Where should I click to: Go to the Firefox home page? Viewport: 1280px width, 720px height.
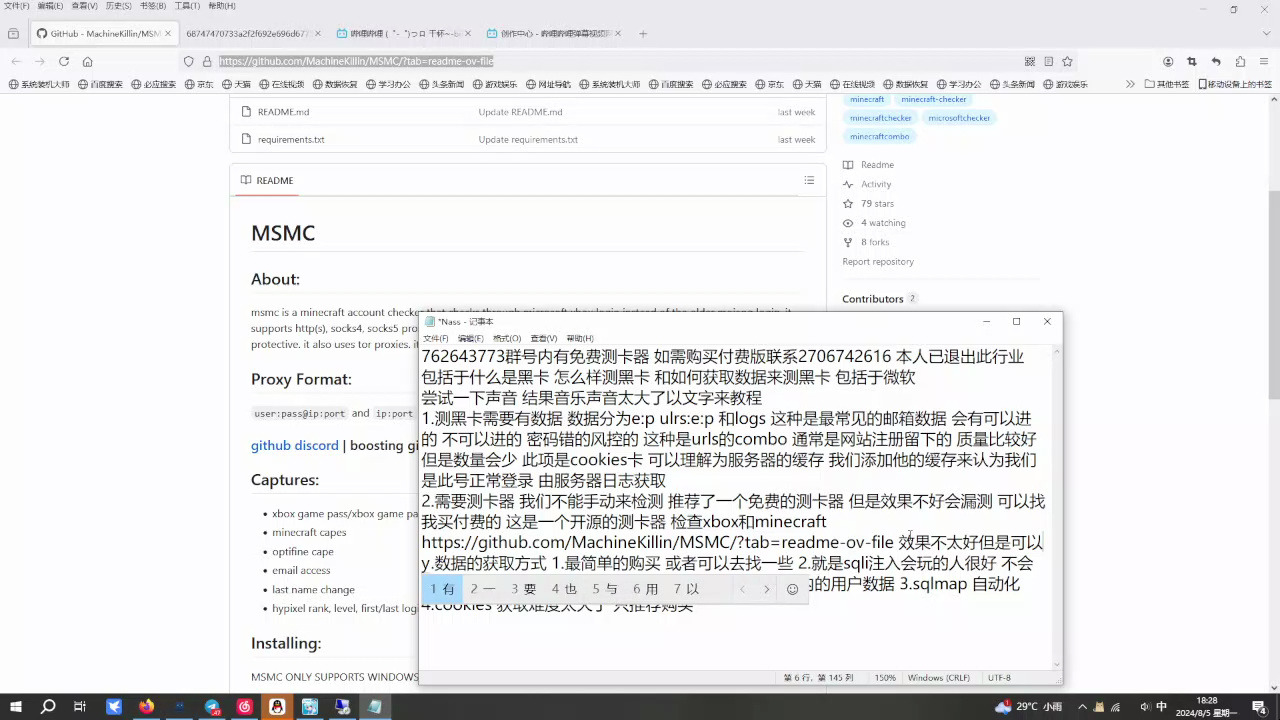pos(88,61)
